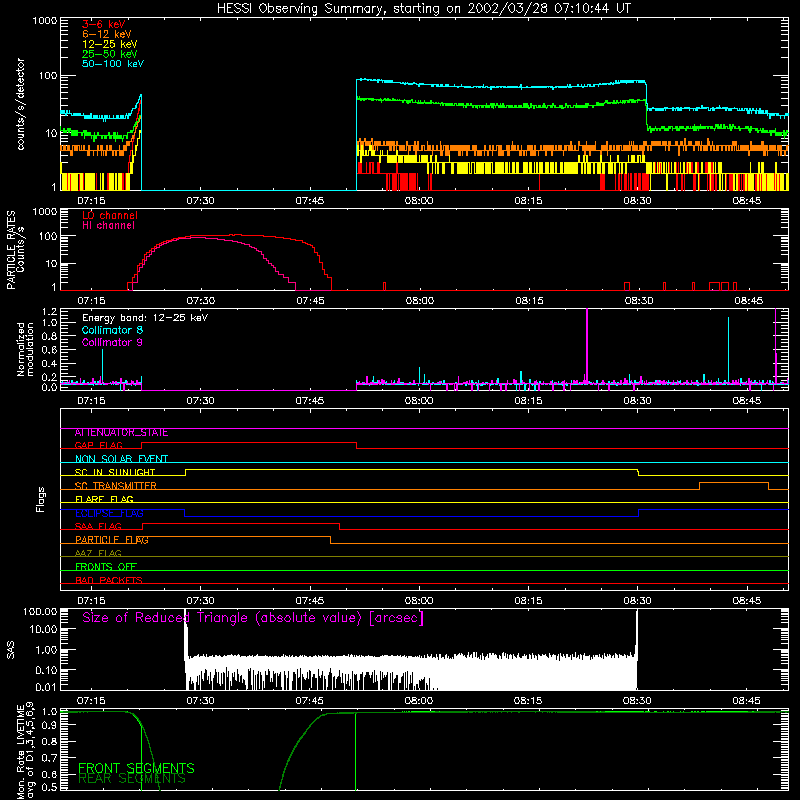The height and width of the screenshot is (800, 800).
Task: Select the Collimator 9 legend entry
Action: 112,342
